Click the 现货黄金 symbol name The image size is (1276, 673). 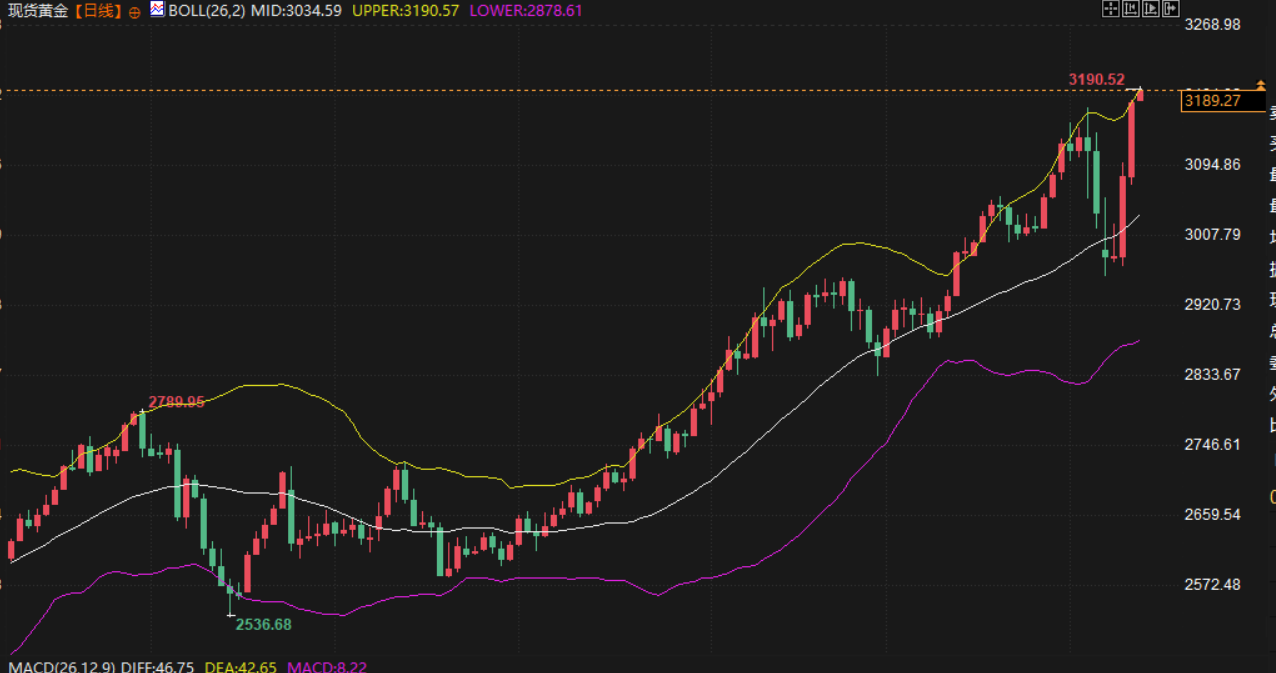tap(40, 11)
